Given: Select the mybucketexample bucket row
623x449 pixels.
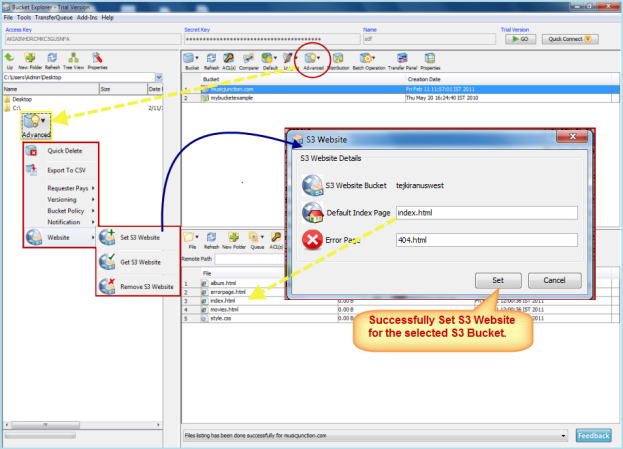Looking at the screenshot, I should click(400, 98).
